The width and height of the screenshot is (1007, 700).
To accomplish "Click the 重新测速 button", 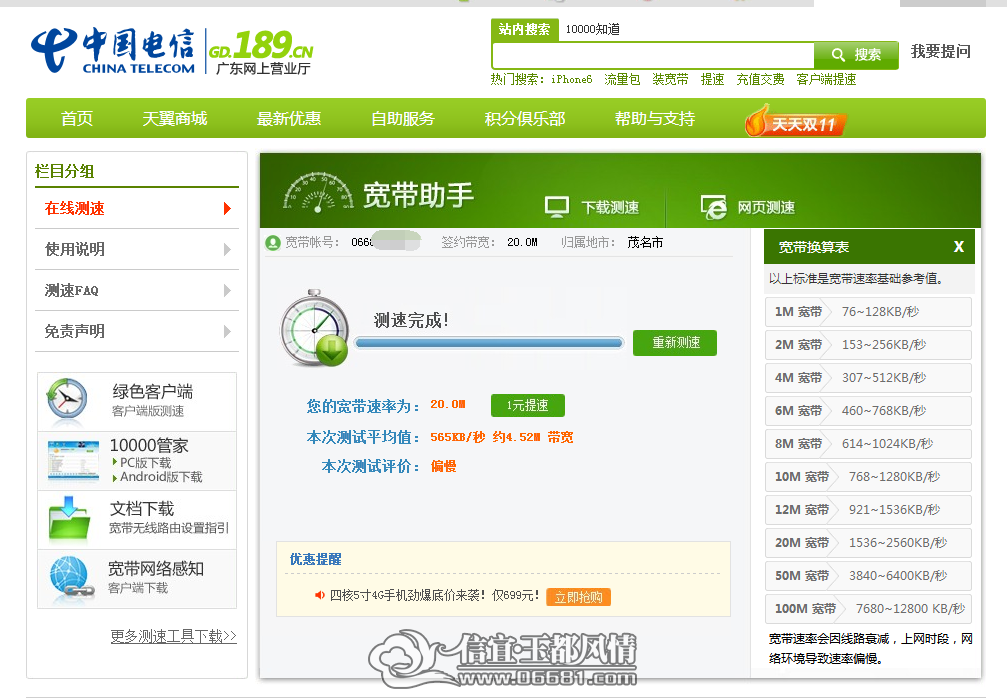I will click(675, 342).
